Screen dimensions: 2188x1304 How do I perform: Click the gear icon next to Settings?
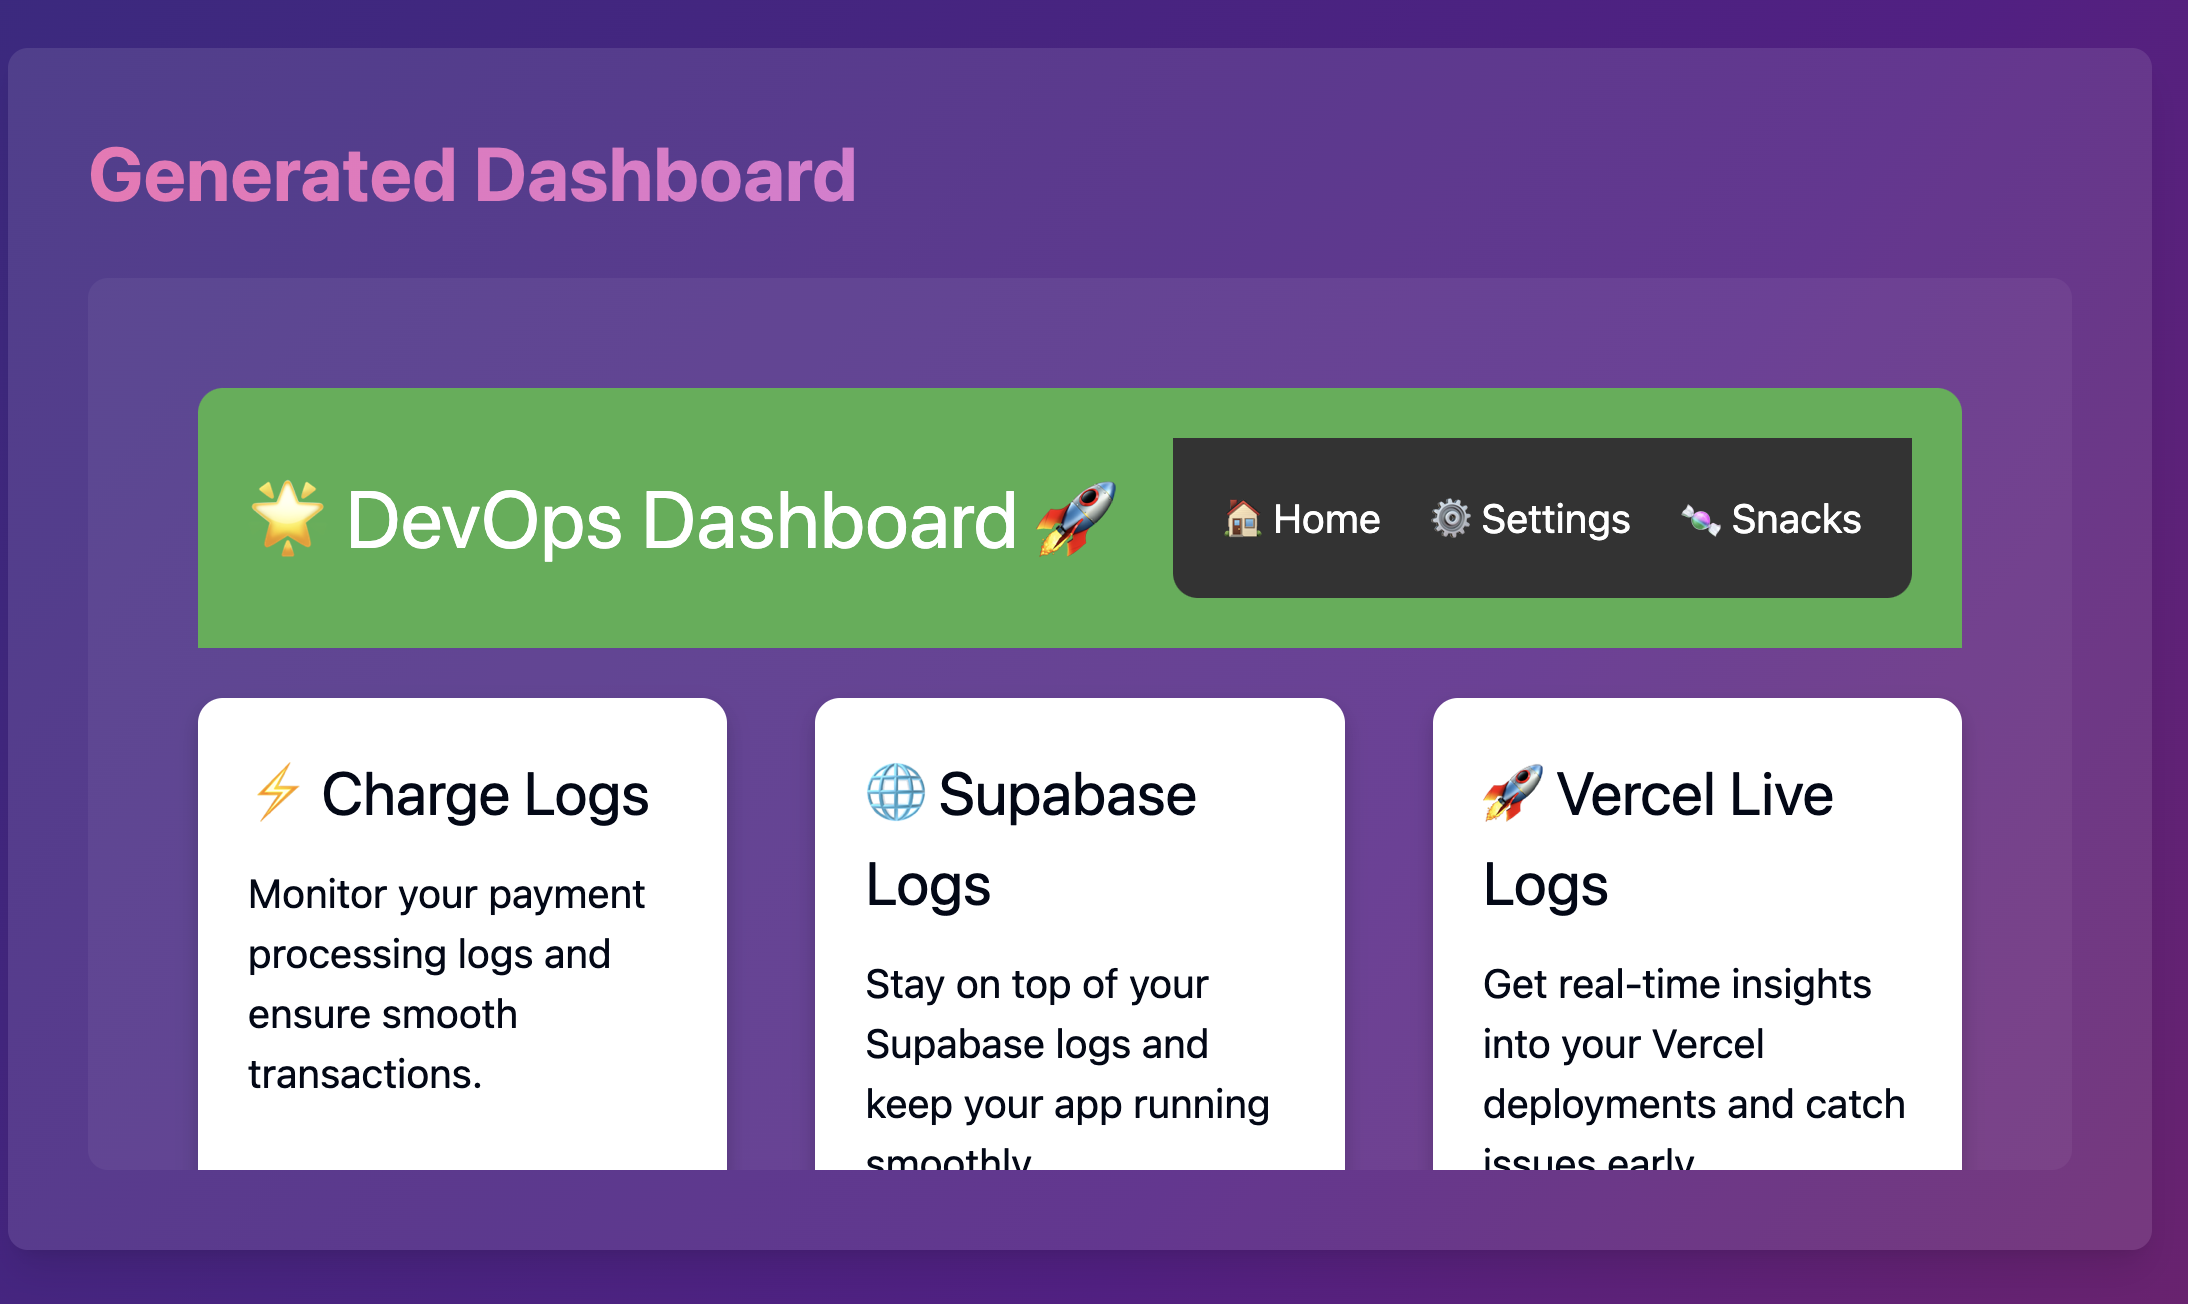pyautogui.click(x=1450, y=518)
